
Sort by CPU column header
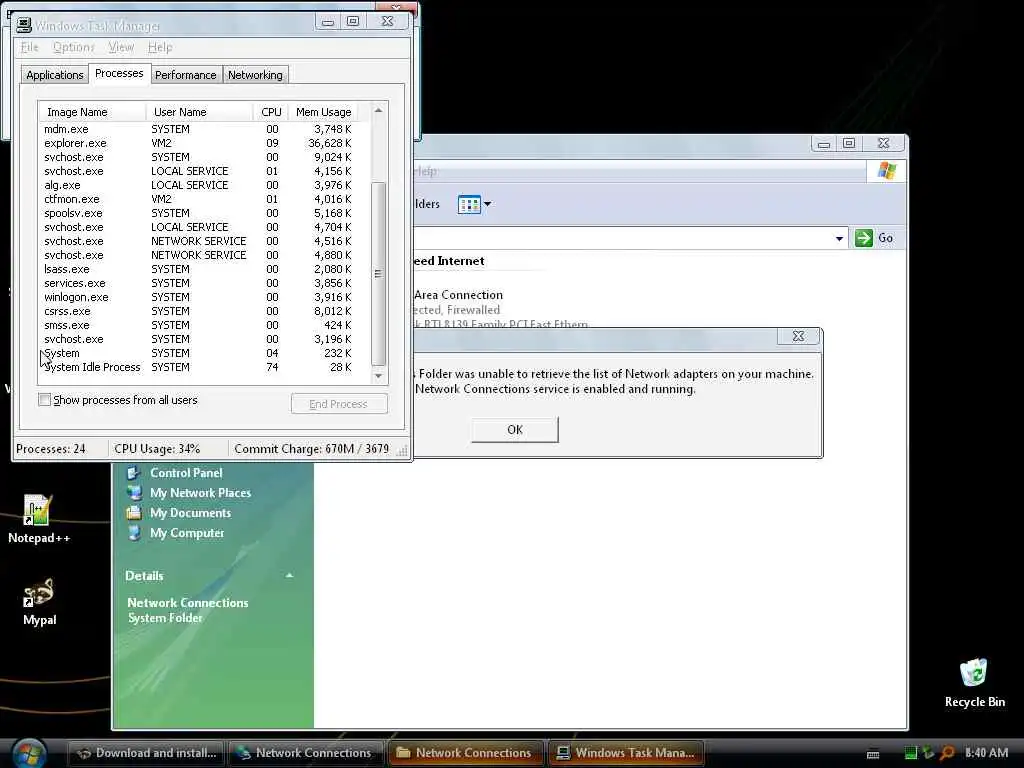270,112
